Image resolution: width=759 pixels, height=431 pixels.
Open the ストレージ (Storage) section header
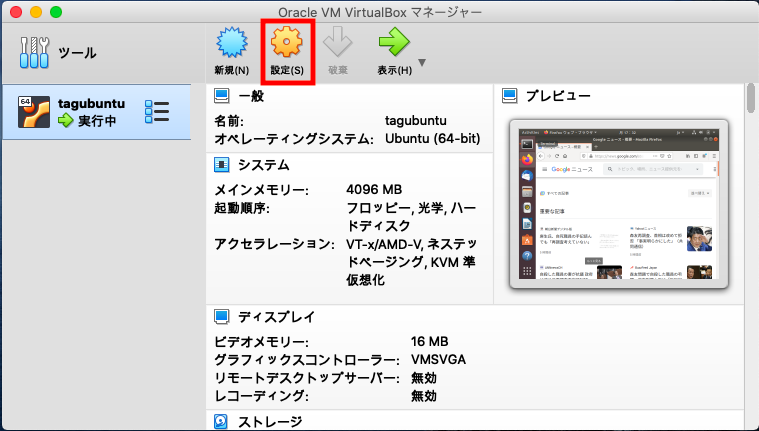pos(270,422)
